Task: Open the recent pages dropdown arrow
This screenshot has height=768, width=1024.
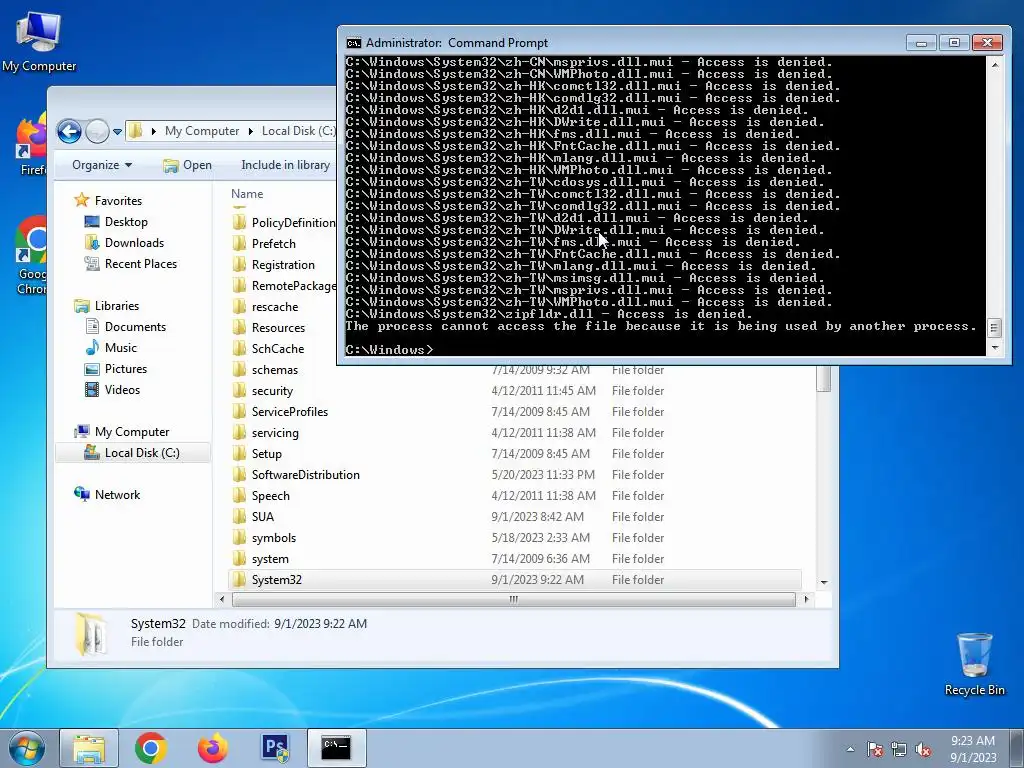Action: (118, 131)
